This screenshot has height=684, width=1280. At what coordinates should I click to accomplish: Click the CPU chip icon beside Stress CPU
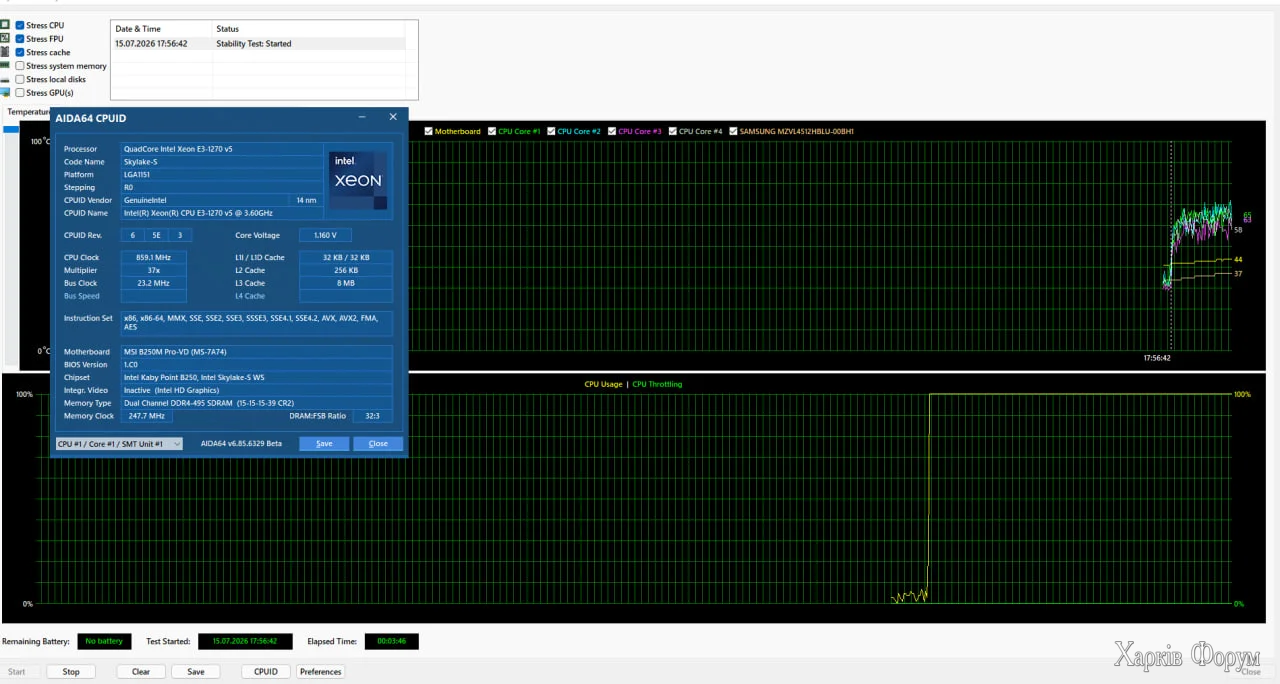tap(5, 25)
